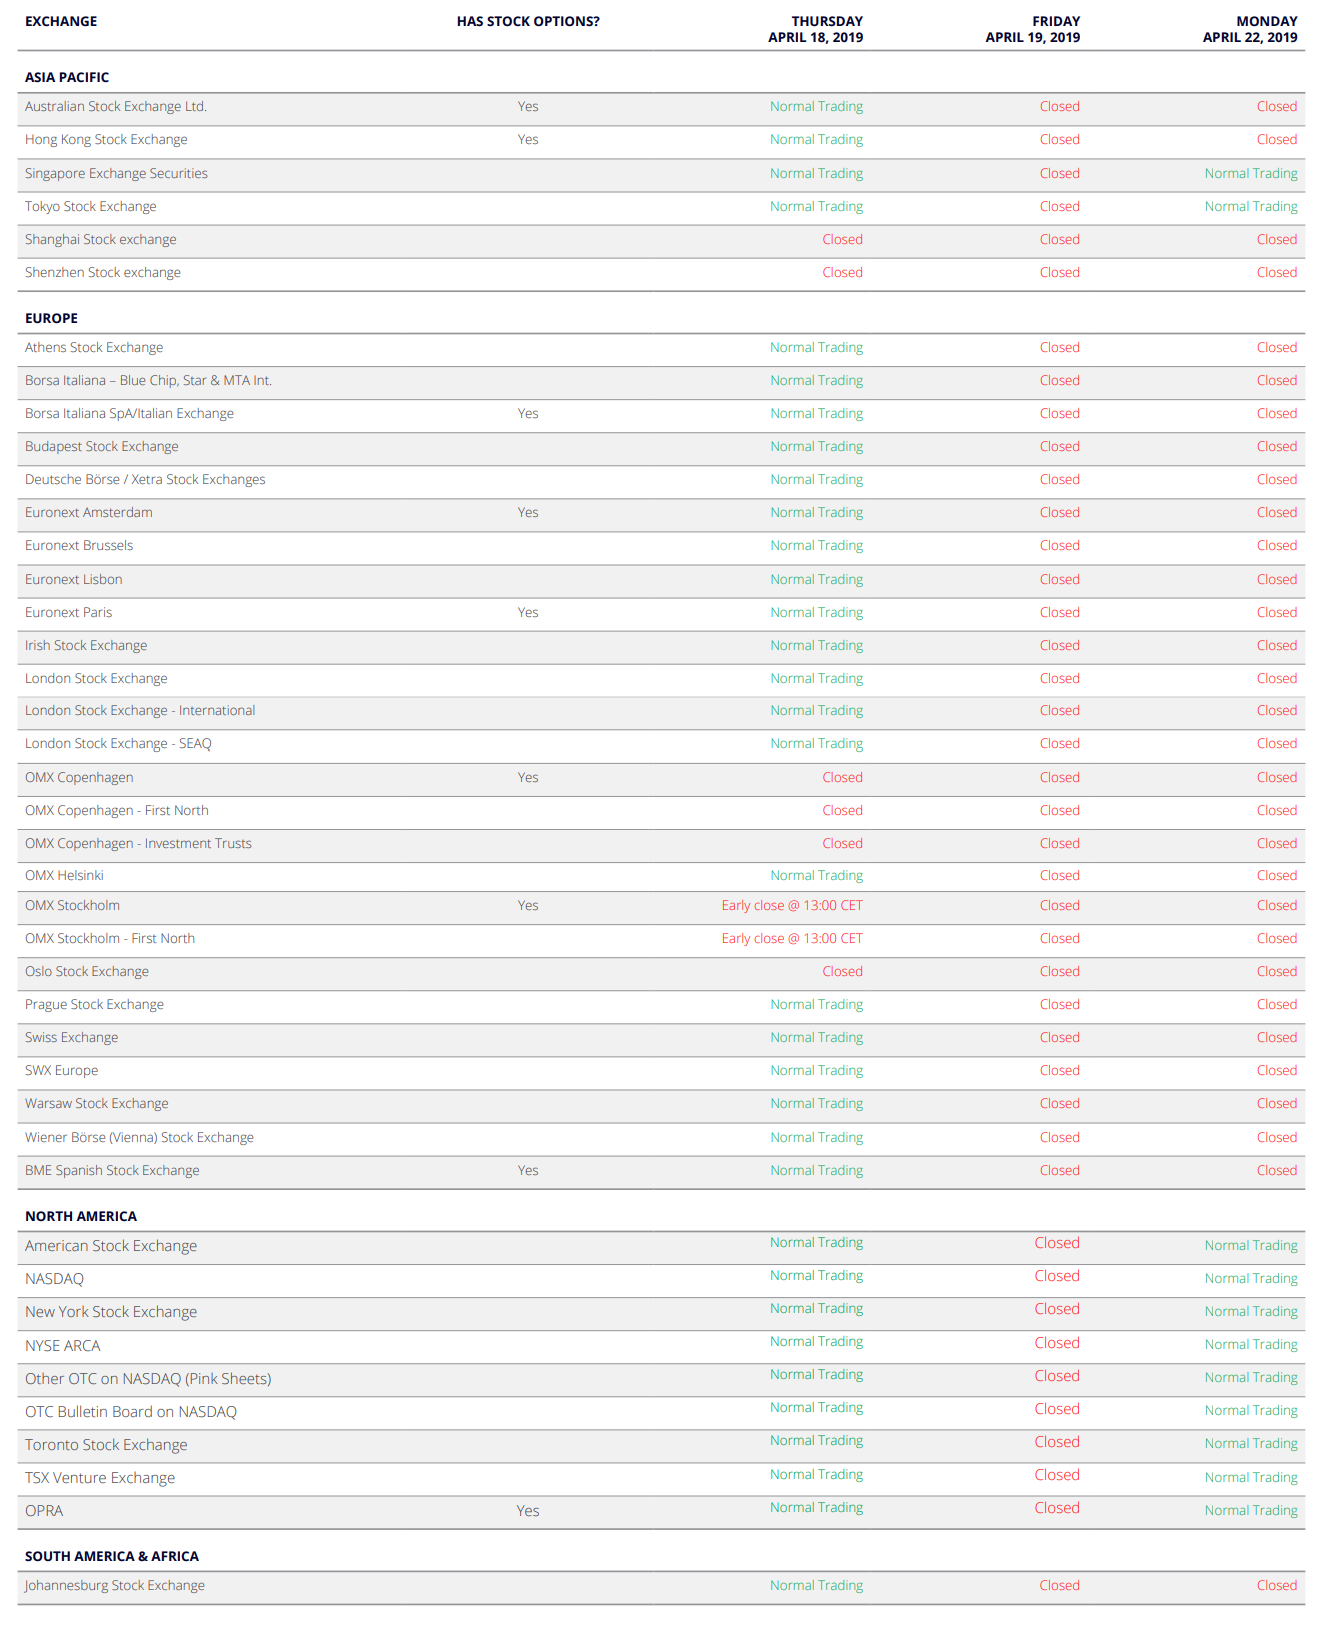Click Shenzhen Stock exchange row name

click(103, 272)
